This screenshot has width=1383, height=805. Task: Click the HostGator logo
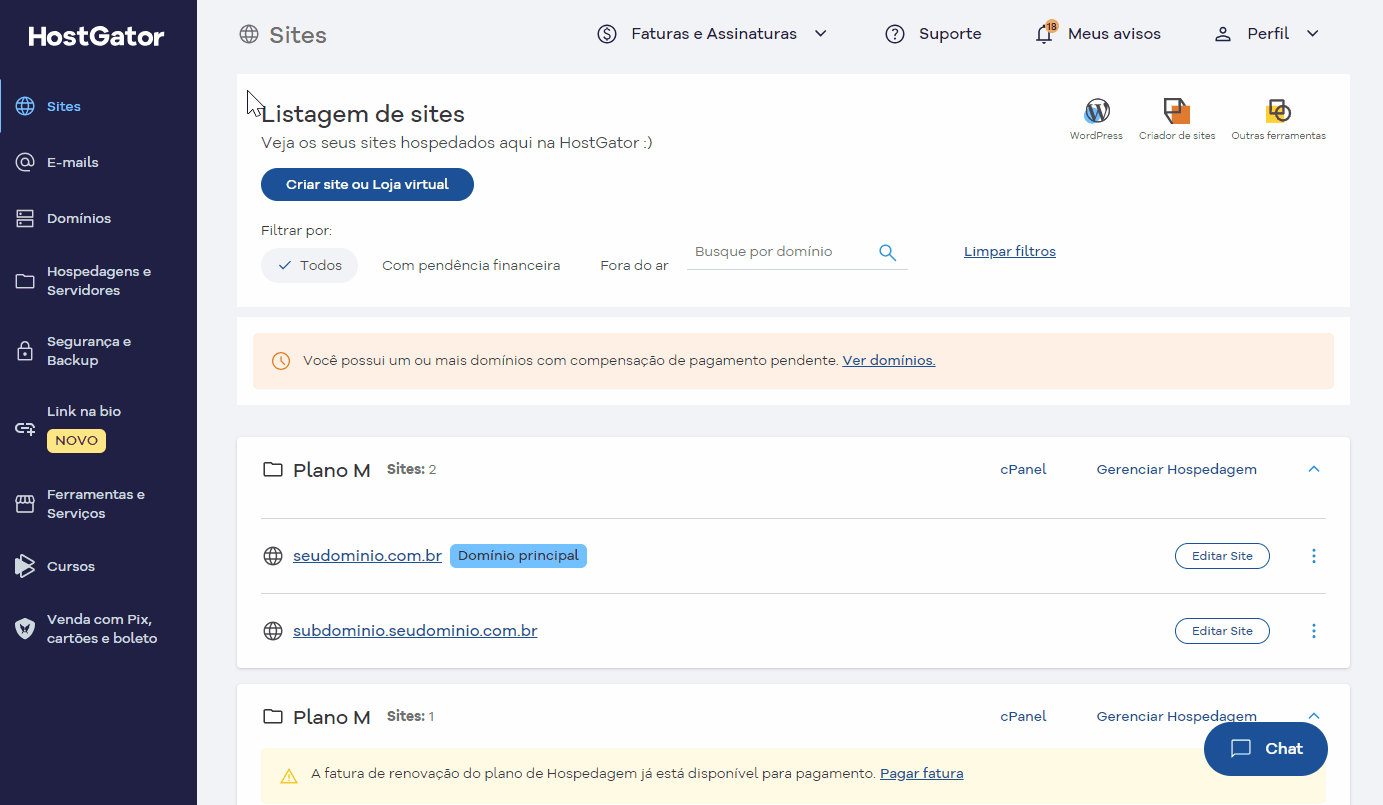click(x=96, y=37)
